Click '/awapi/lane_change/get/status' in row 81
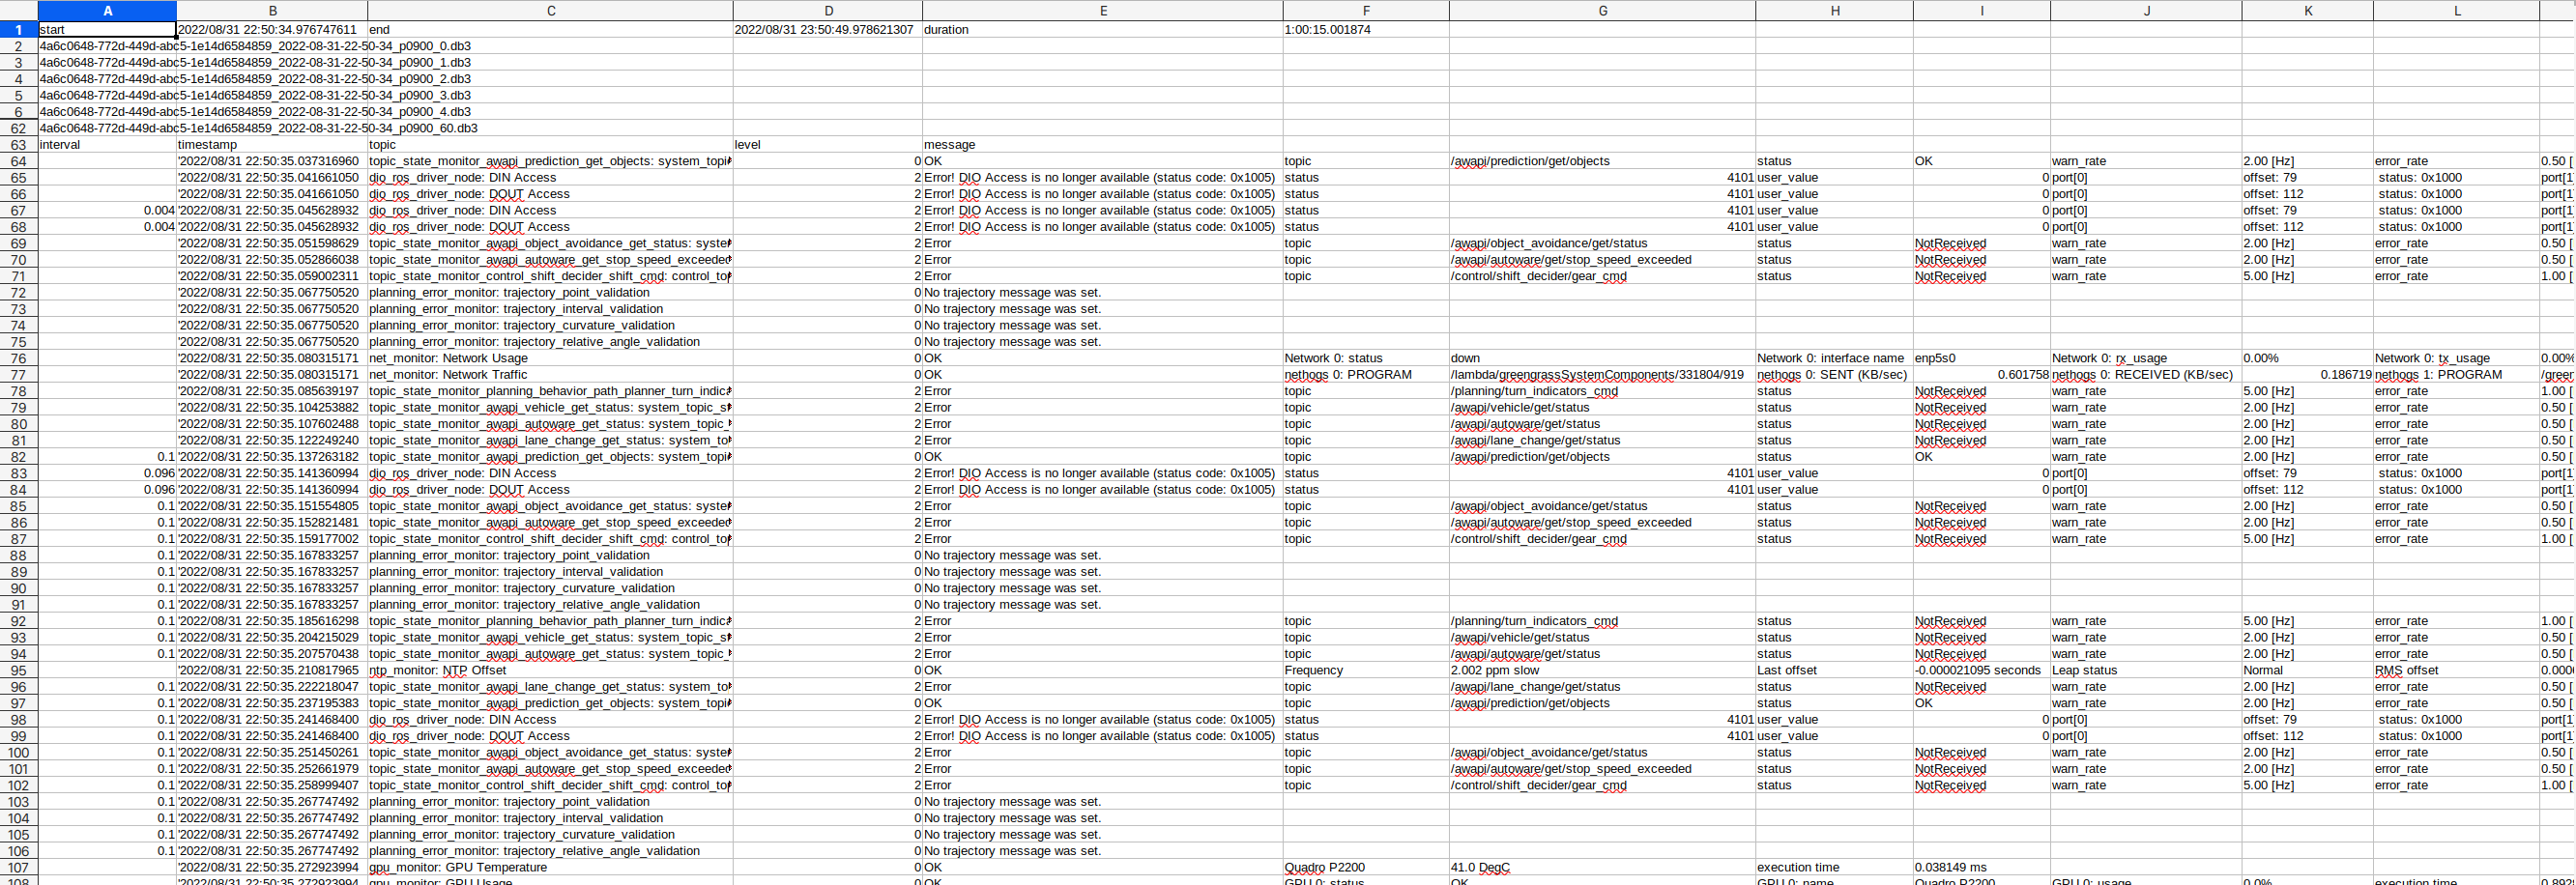The height and width of the screenshot is (885, 2576). (x=1602, y=440)
